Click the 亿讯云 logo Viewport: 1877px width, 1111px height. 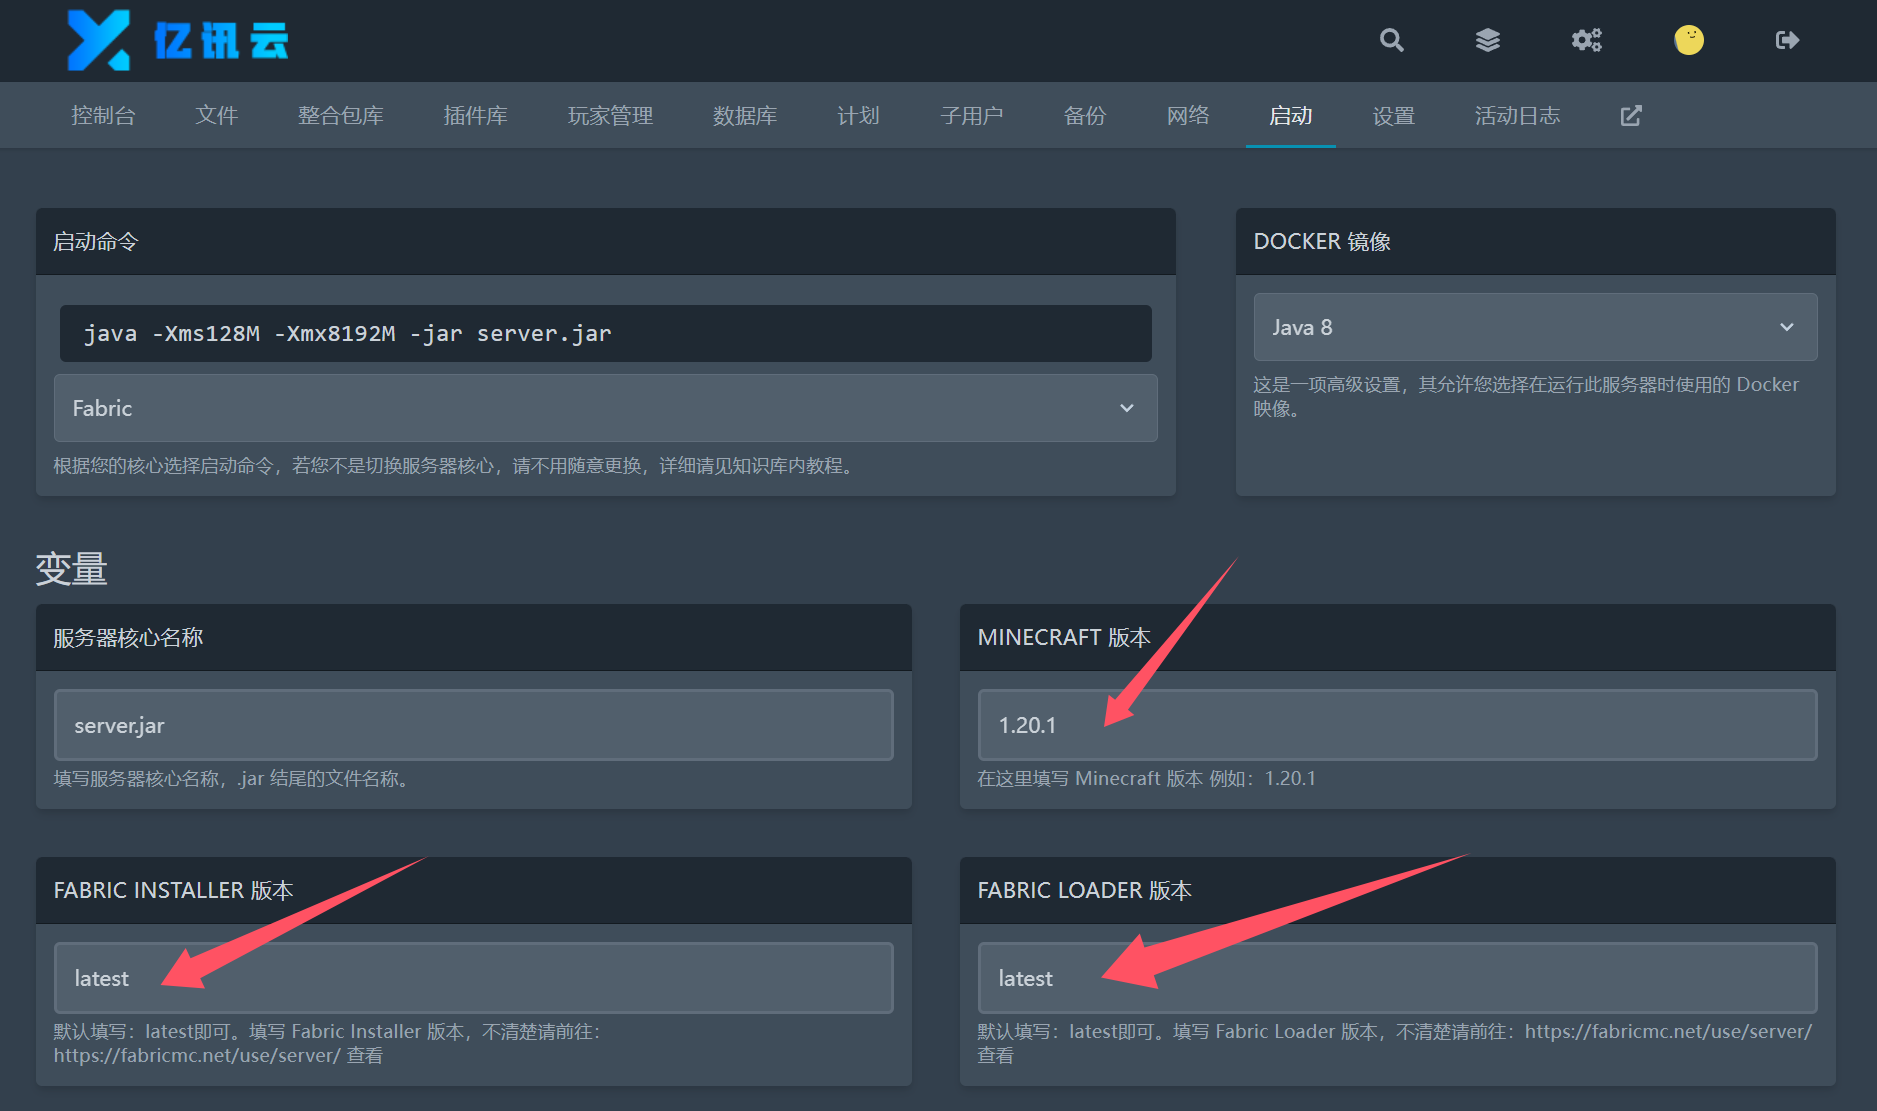[x=178, y=40]
